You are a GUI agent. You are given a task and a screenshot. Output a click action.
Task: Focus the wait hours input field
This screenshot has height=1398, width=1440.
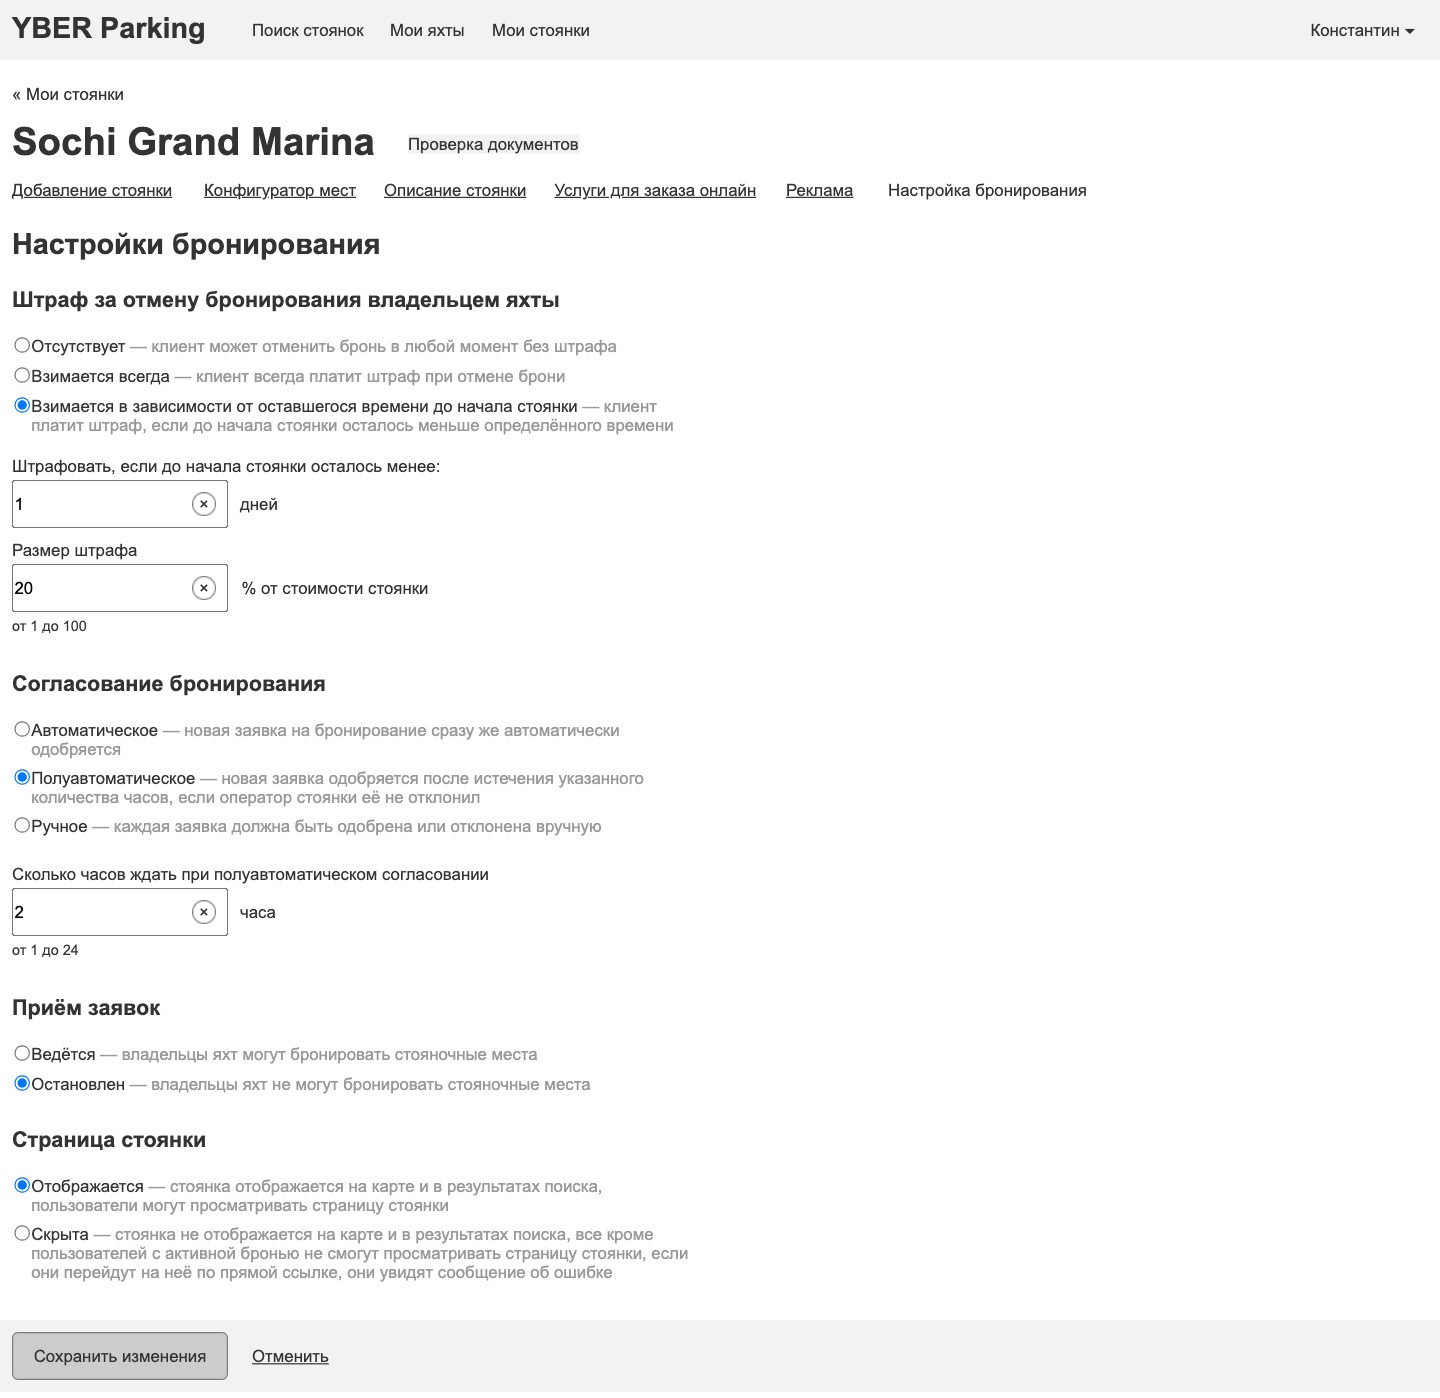(x=120, y=912)
